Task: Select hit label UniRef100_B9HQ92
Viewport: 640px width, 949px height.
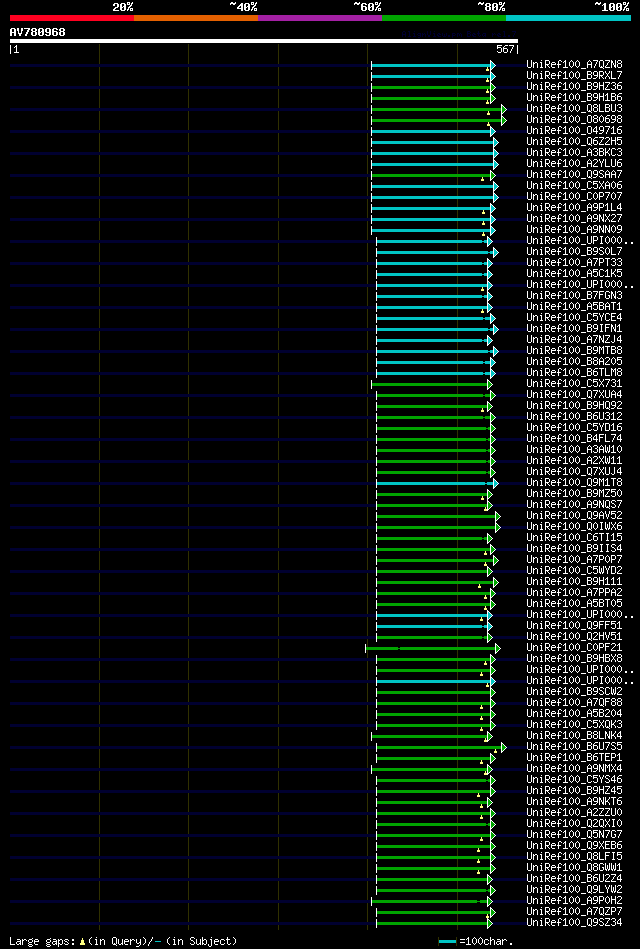Action: (574, 406)
